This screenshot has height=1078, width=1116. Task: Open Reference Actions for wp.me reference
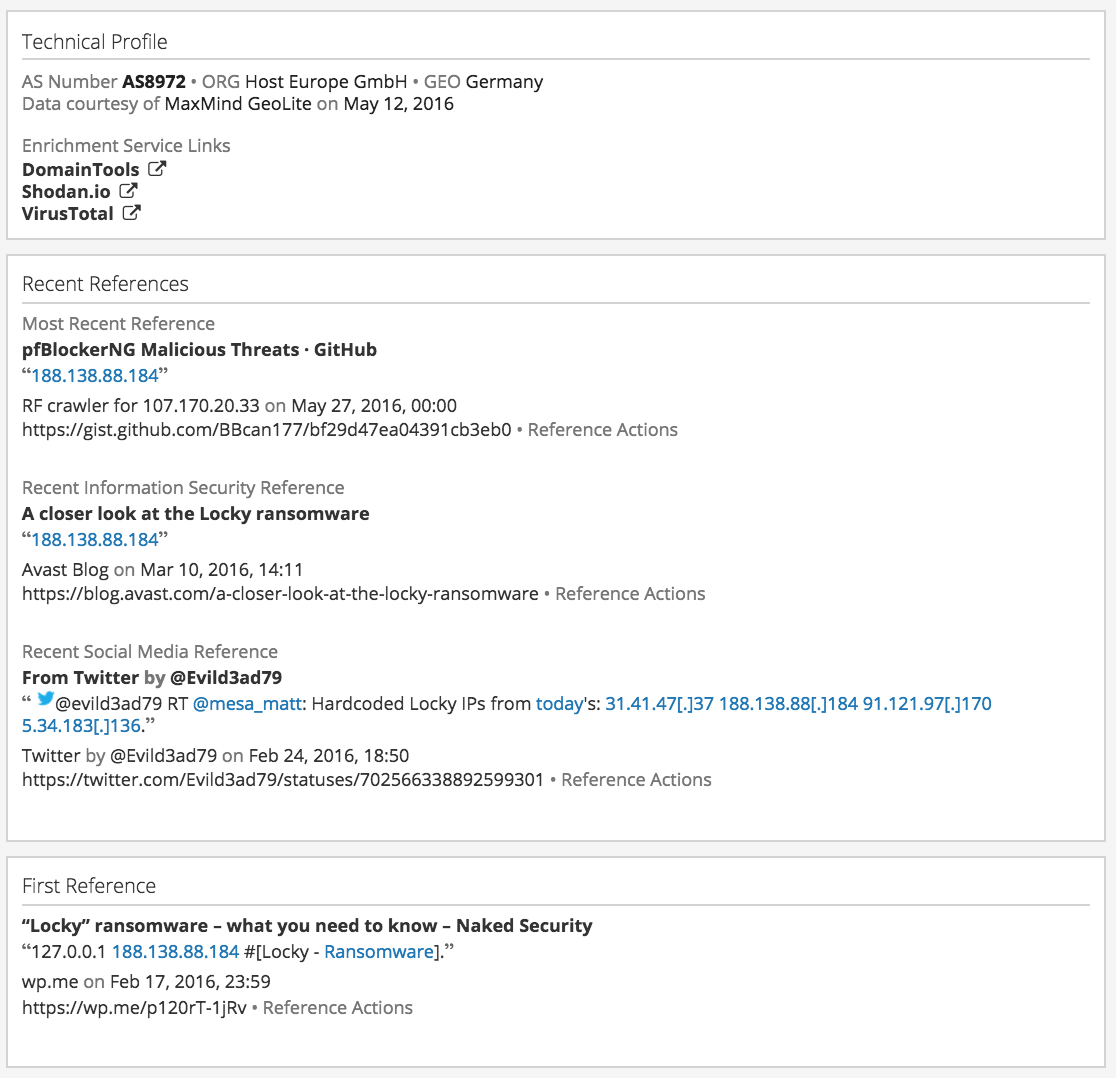338,1008
